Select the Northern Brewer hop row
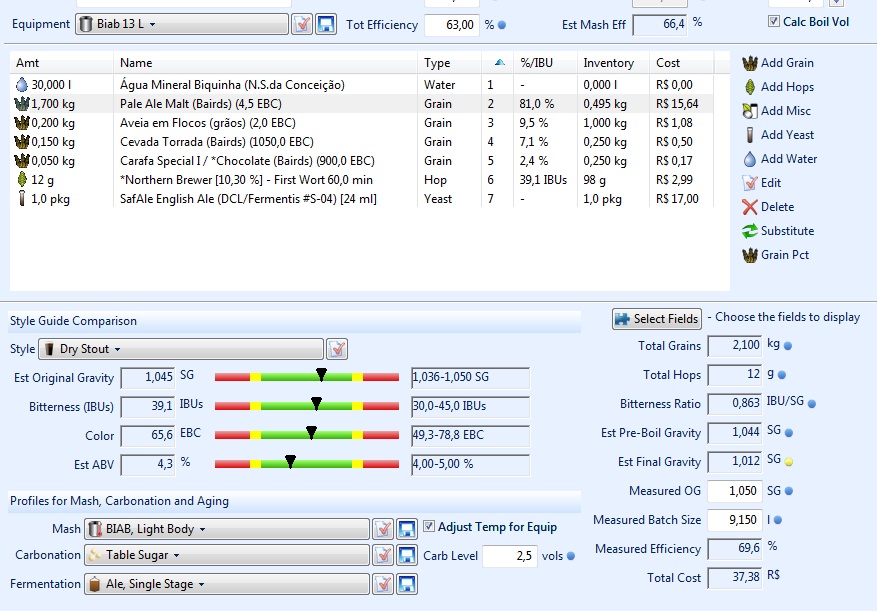877x611 pixels. [x=361, y=180]
